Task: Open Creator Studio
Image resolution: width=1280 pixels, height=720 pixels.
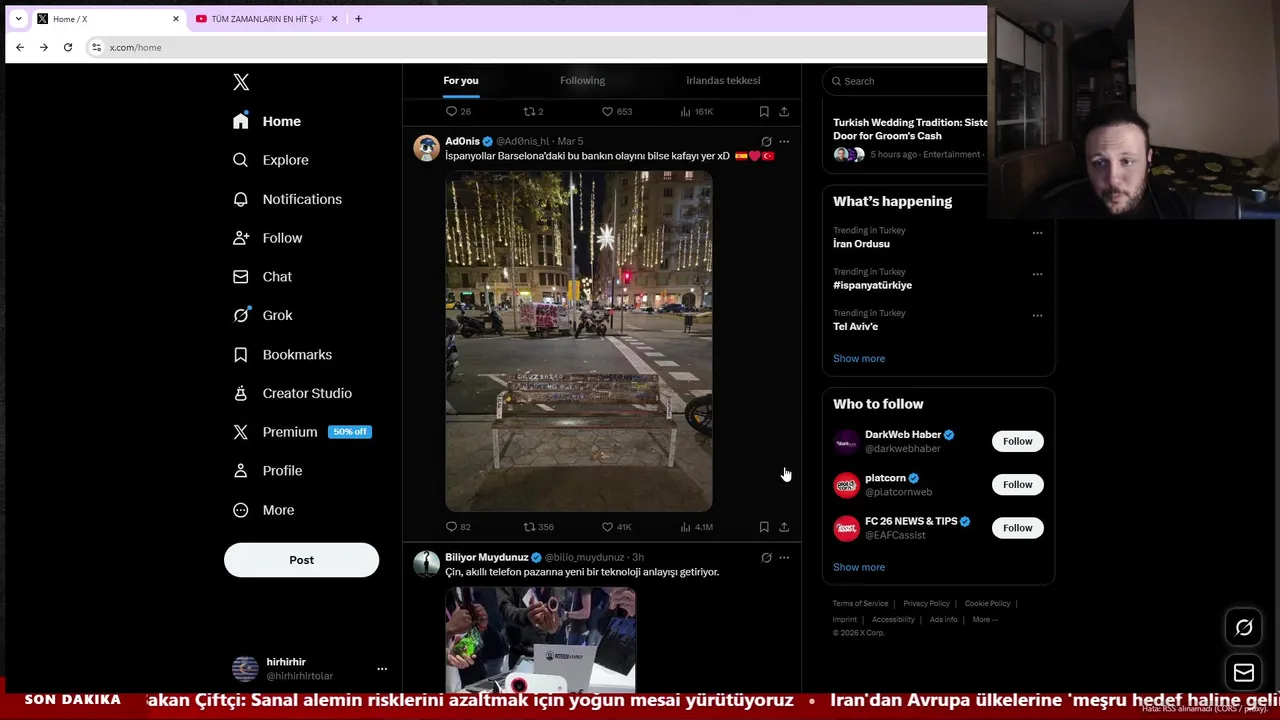Action: [x=293, y=393]
